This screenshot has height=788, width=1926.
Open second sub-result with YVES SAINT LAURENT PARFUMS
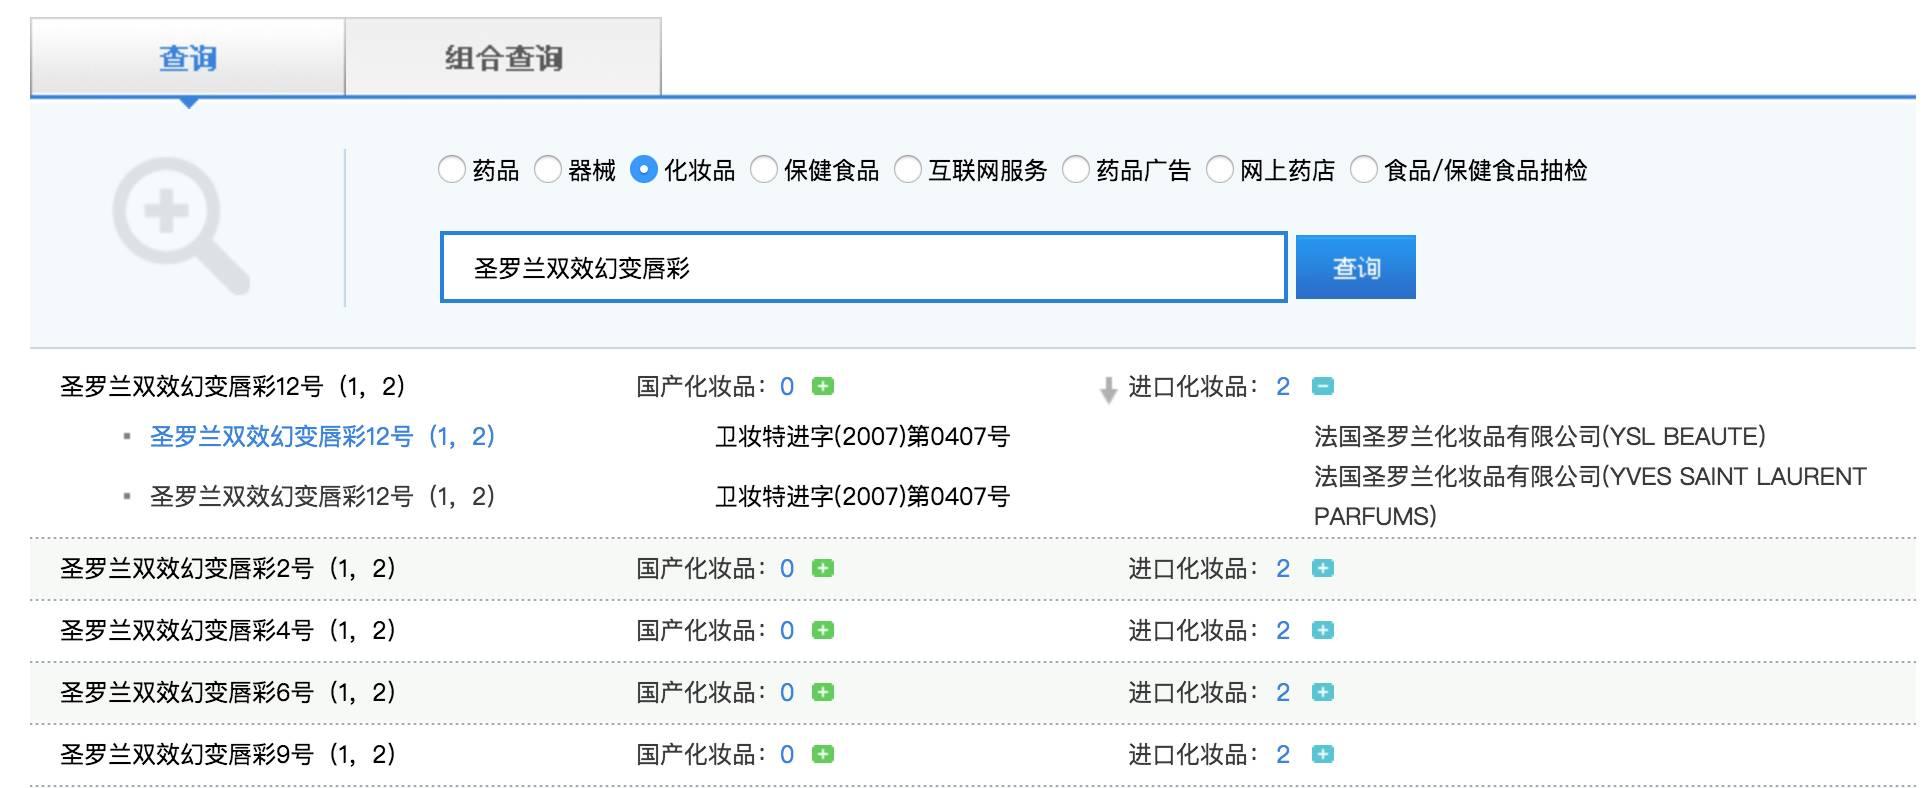pyautogui.click(x=322, y=497)
